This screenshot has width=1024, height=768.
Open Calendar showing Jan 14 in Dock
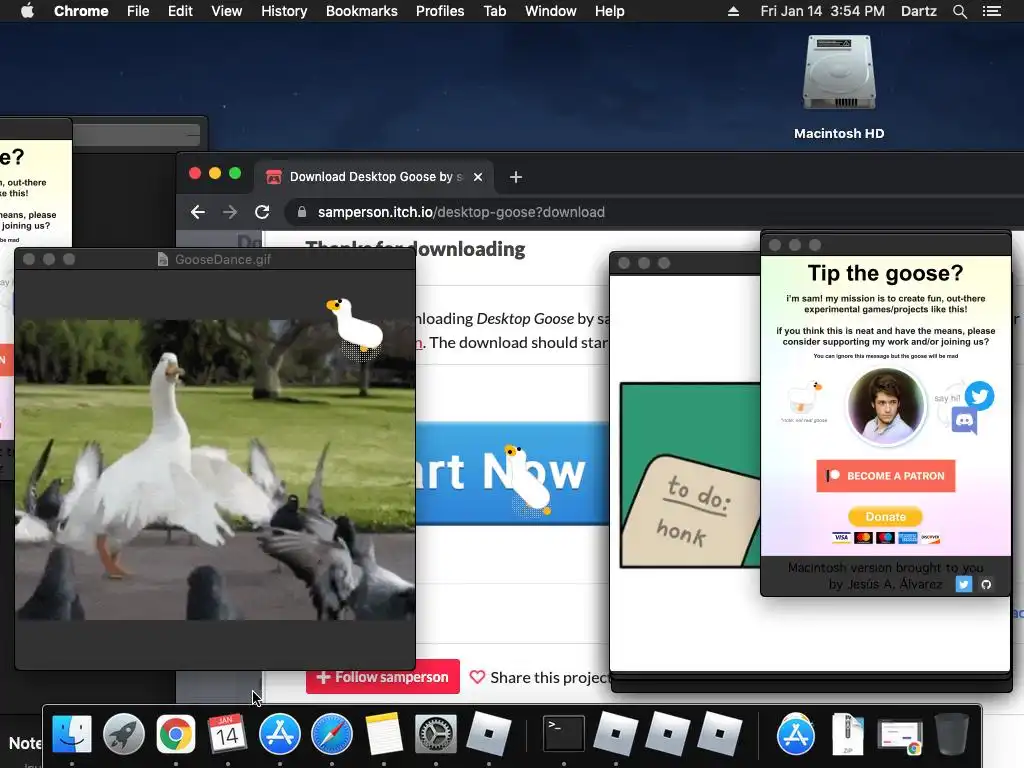pos(227,734)
